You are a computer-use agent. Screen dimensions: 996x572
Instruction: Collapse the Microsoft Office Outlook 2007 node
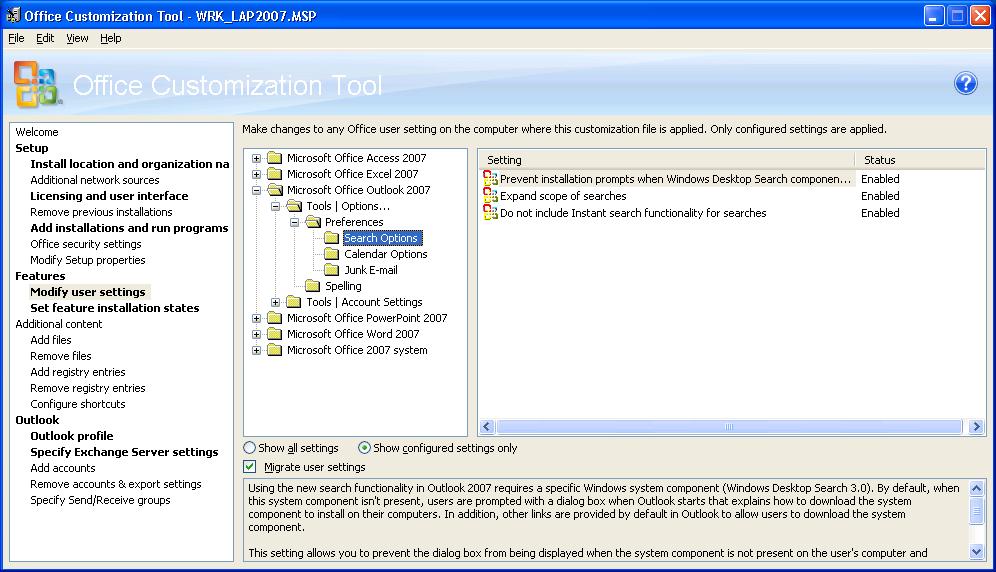[256, 190]
